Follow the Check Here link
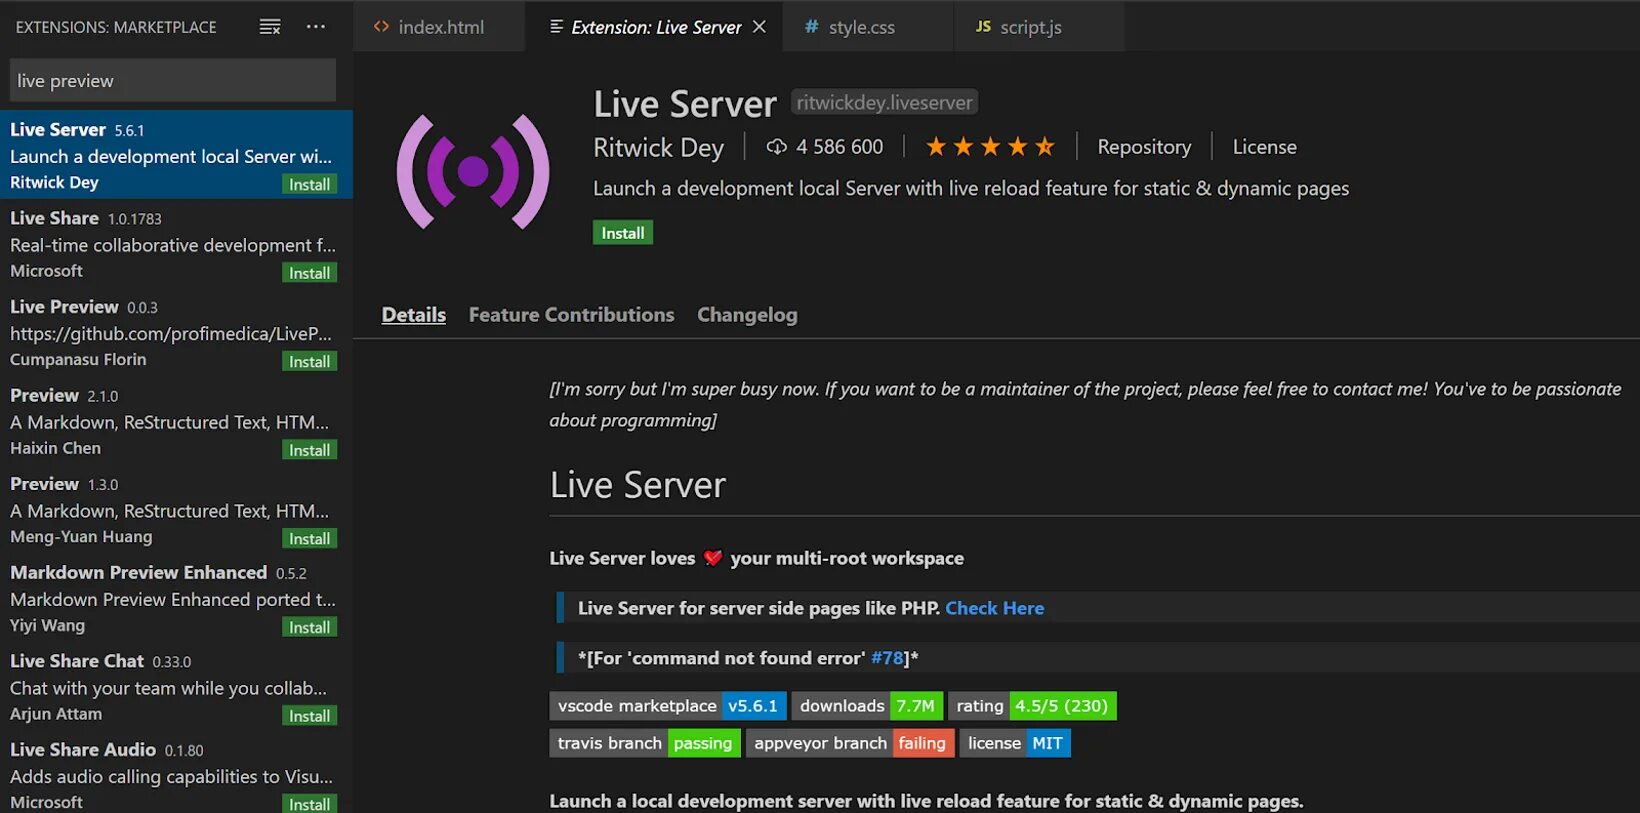 tap(994, 608)
